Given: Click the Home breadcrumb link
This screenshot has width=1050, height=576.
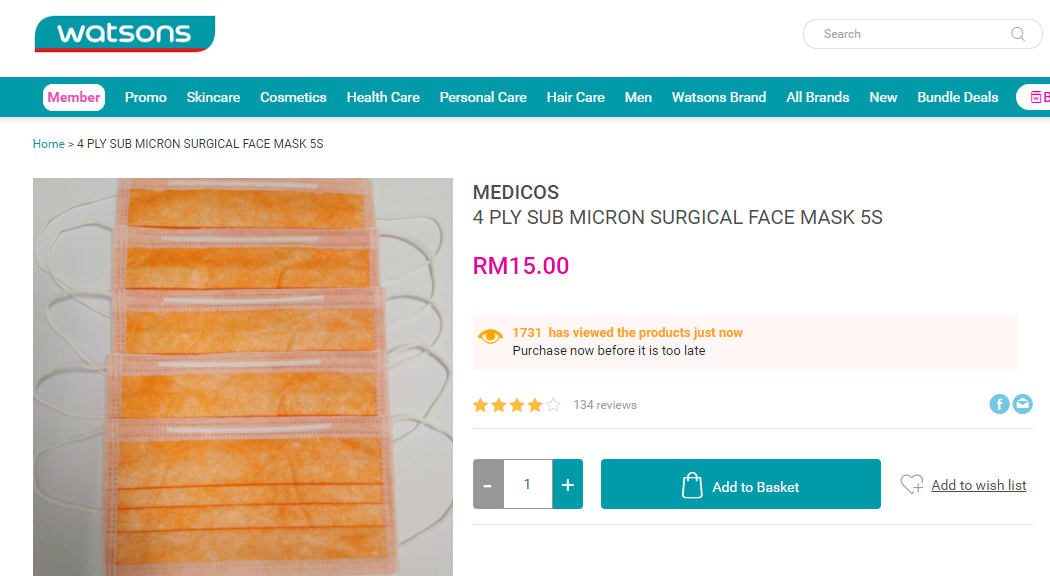Looking at the screenshot, I should click(48, 144).
